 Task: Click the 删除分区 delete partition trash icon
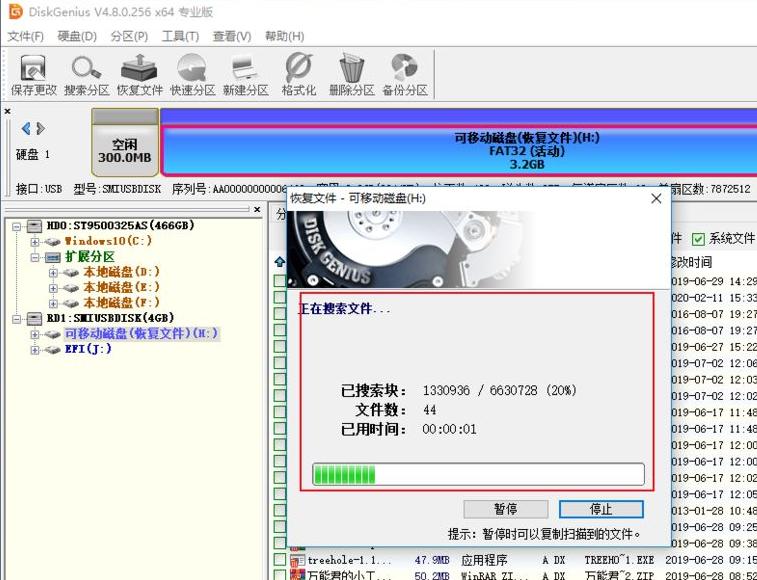pyautogui.click(x=351, y=68)
